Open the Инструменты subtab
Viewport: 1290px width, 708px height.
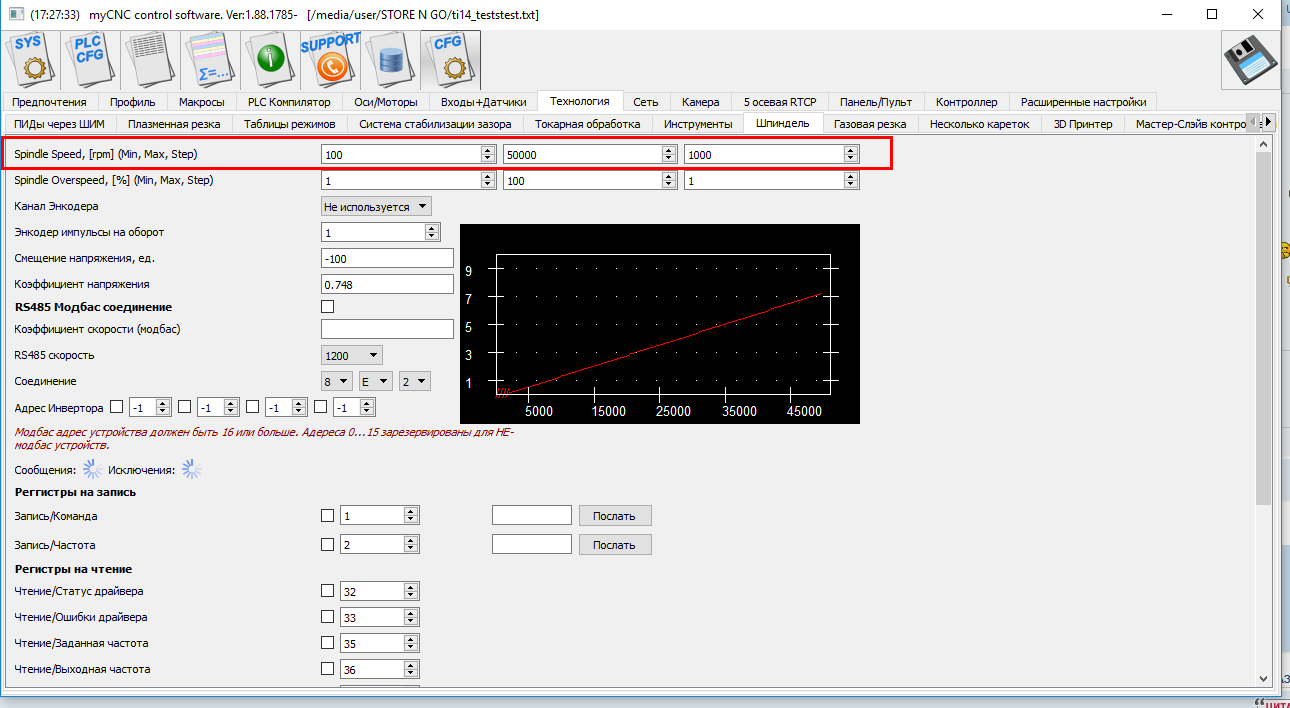click(699, 124)
